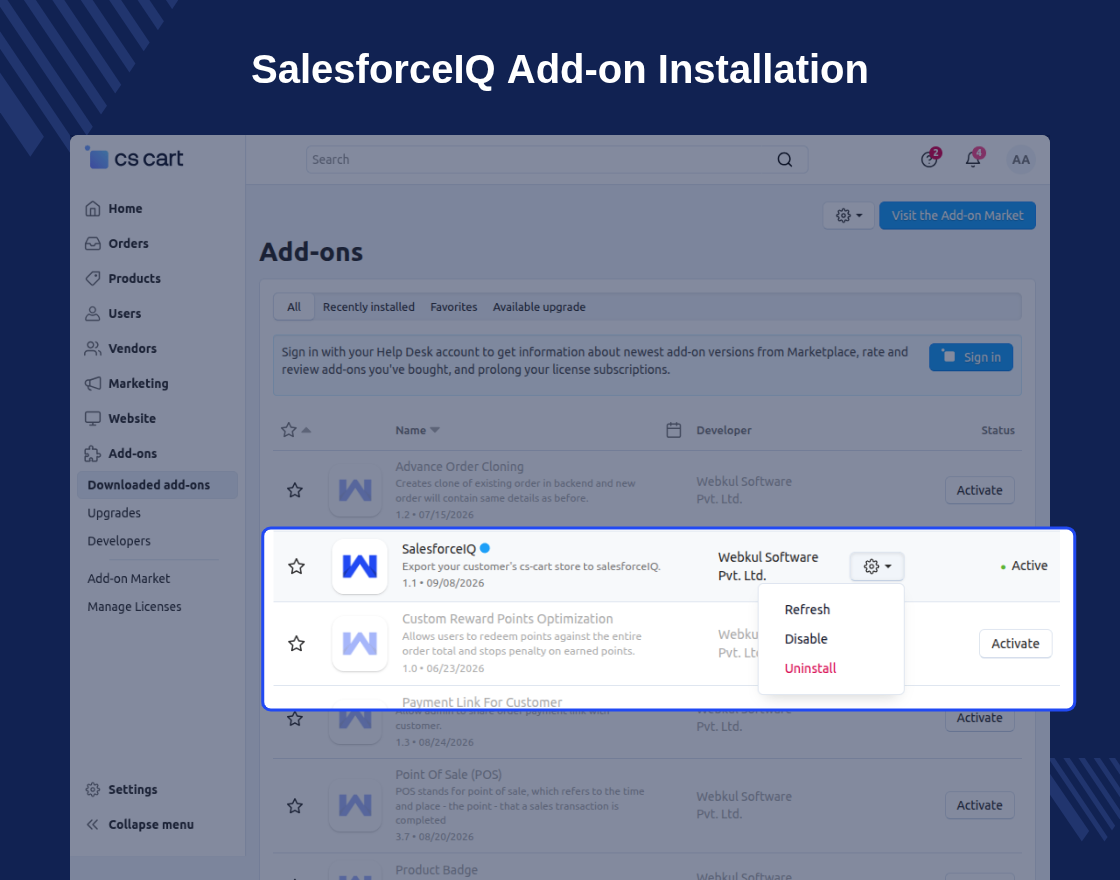Sort by favorites star column header
The image size is (1120, 880).
(x=296, y=430)
